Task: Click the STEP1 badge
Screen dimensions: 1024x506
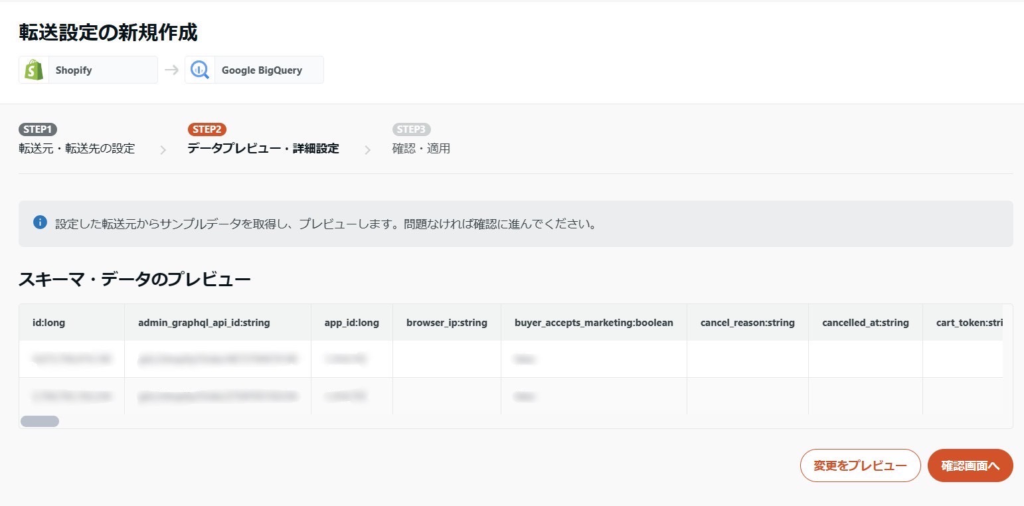Action: tap(37, 129)
